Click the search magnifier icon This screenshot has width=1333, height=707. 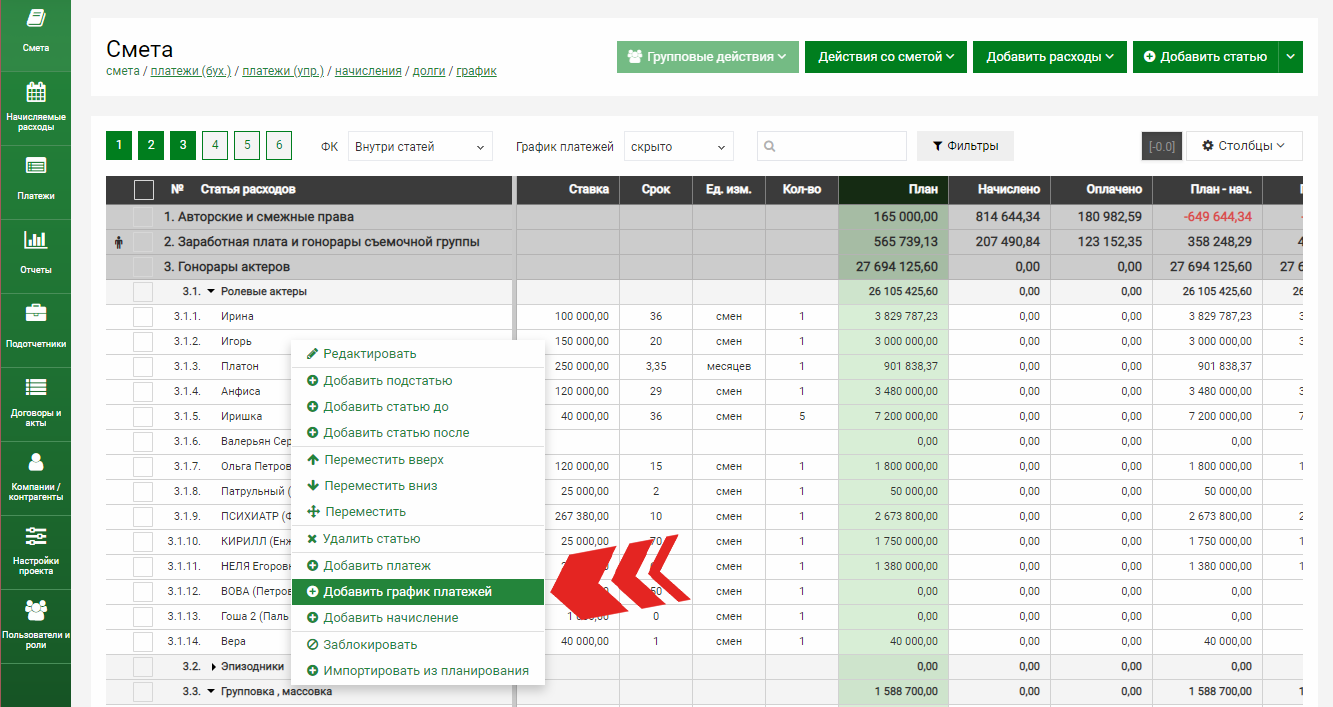click(770, 147)
